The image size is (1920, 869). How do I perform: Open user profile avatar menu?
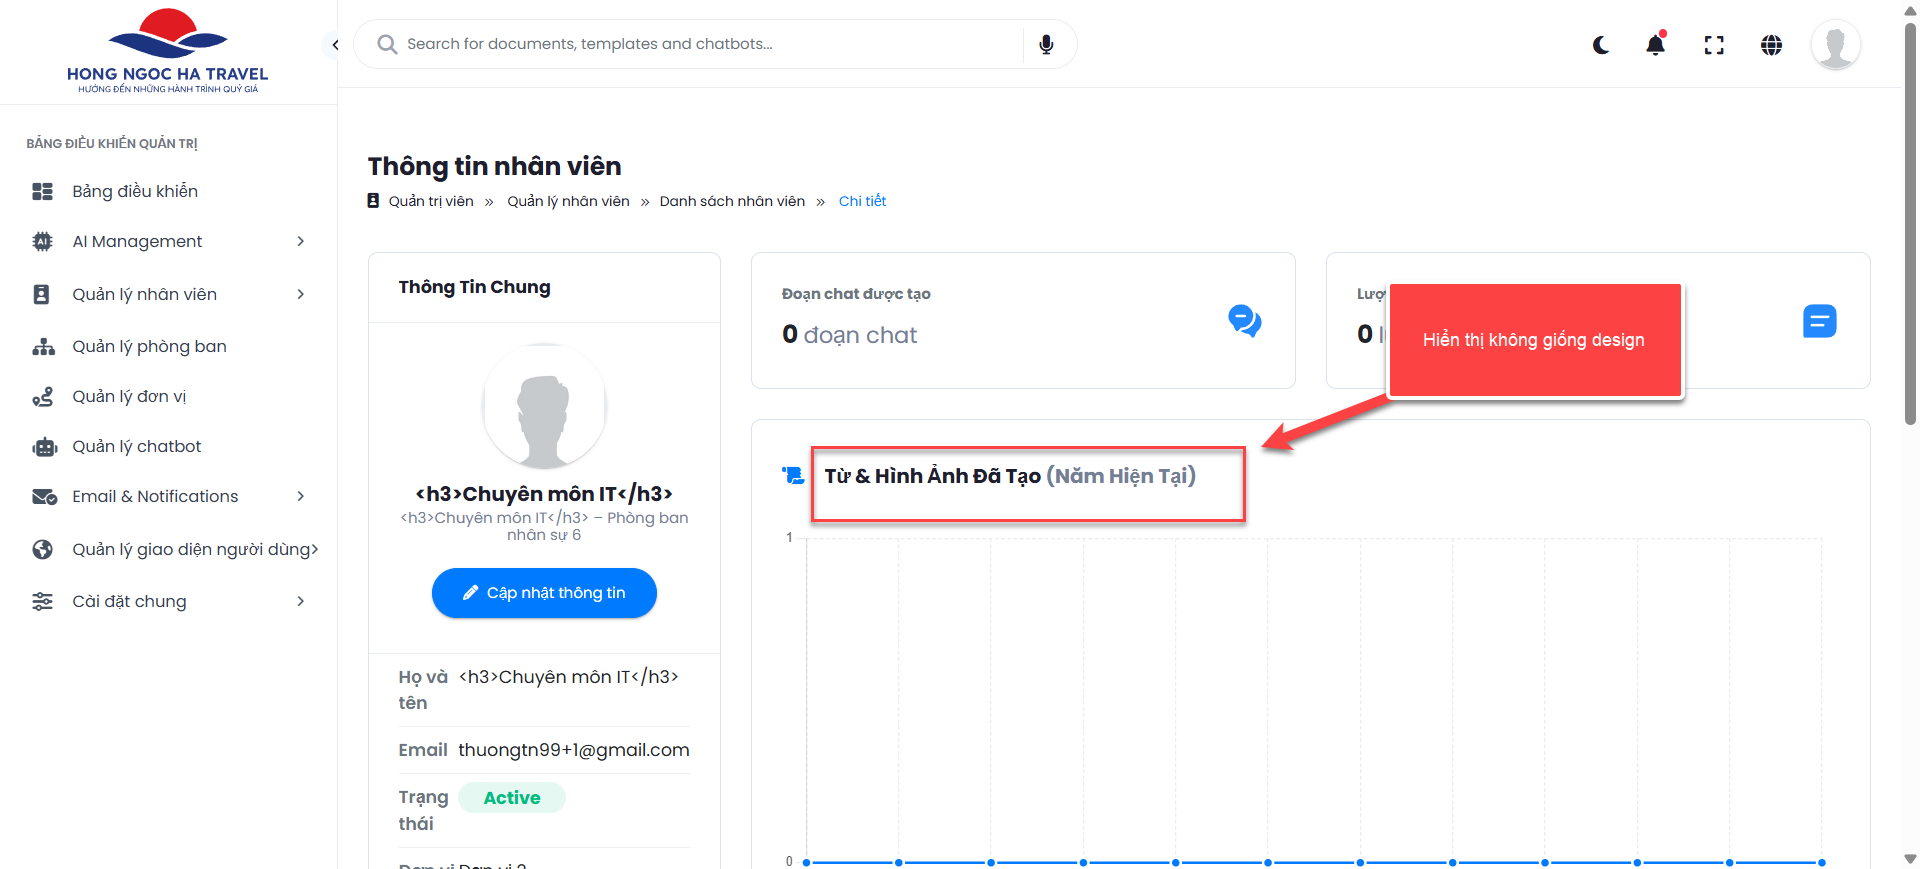1835,45
